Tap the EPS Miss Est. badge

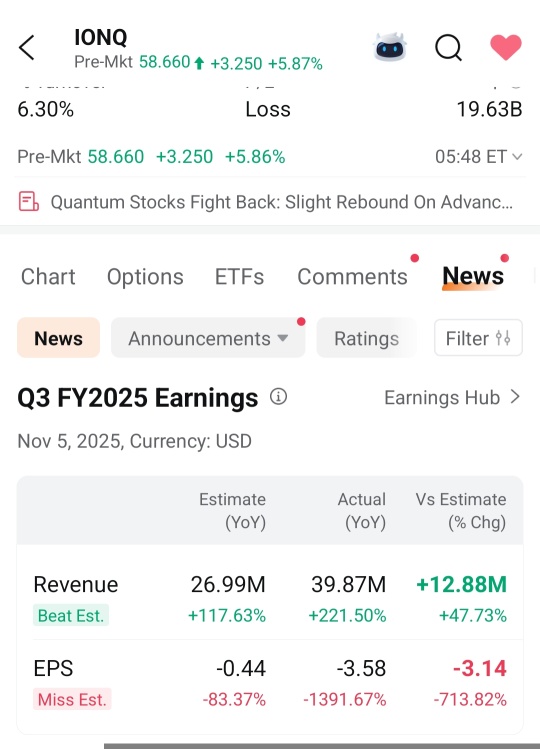[72, 699]
